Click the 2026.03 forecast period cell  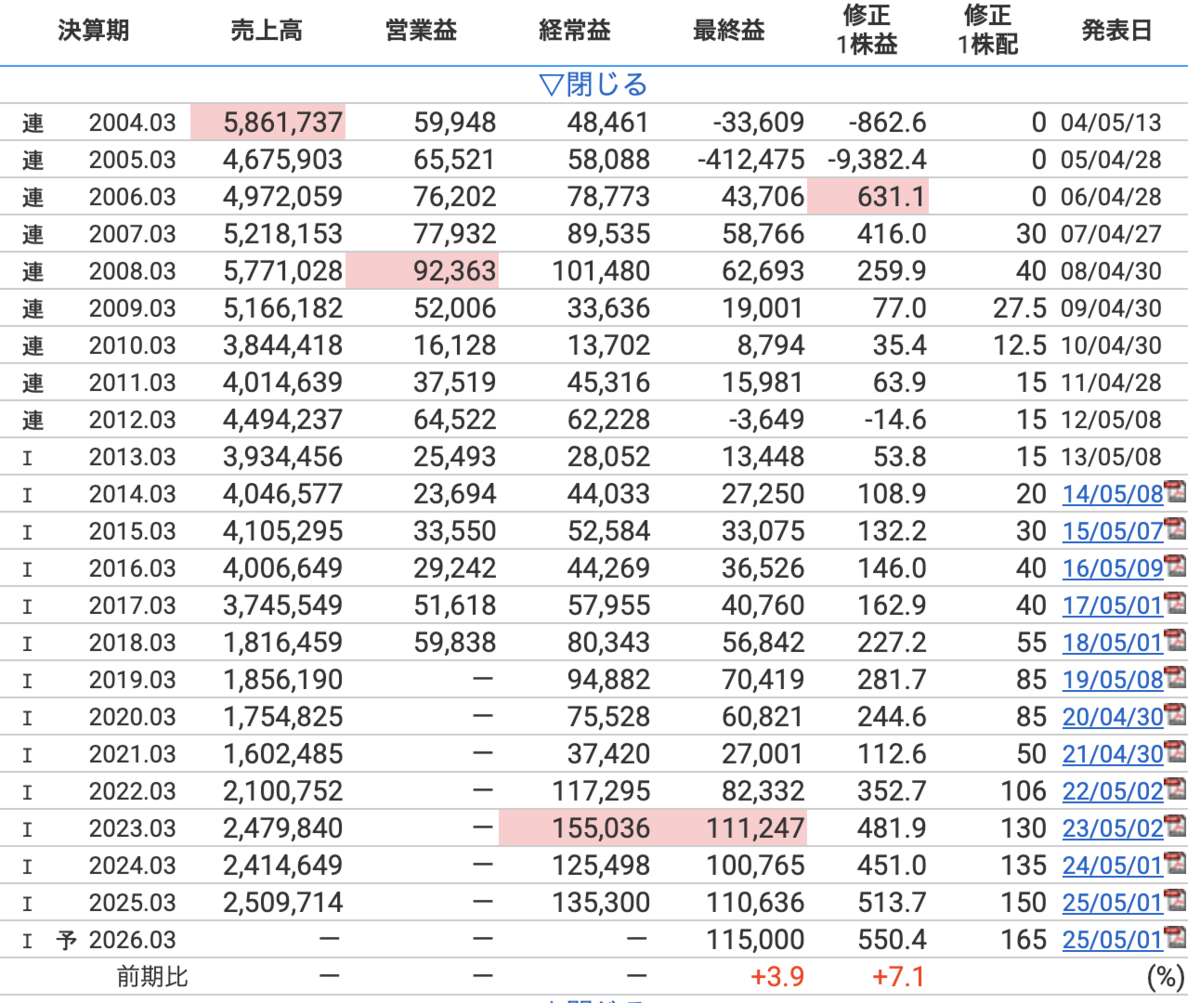[131, 940]
